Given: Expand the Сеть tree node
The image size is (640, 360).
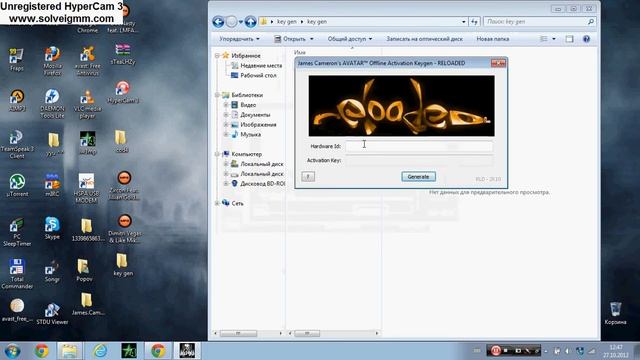Looking at the screenshot, I should (217, 203).
